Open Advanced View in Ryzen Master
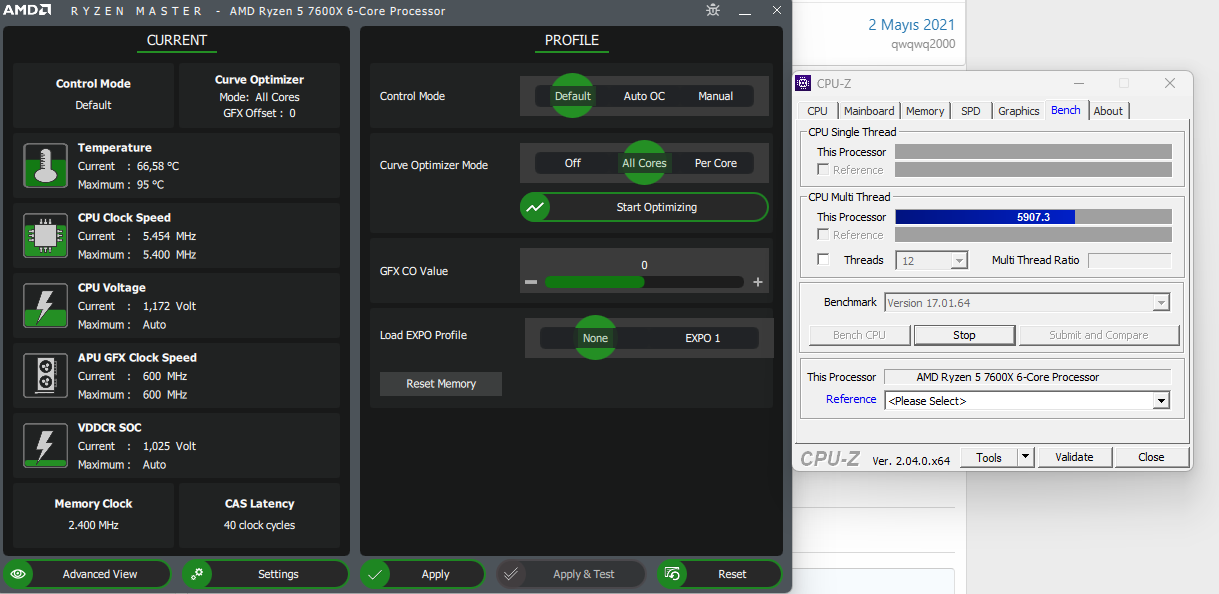Screen dimensions: 1219x594 tap(87, 574)
